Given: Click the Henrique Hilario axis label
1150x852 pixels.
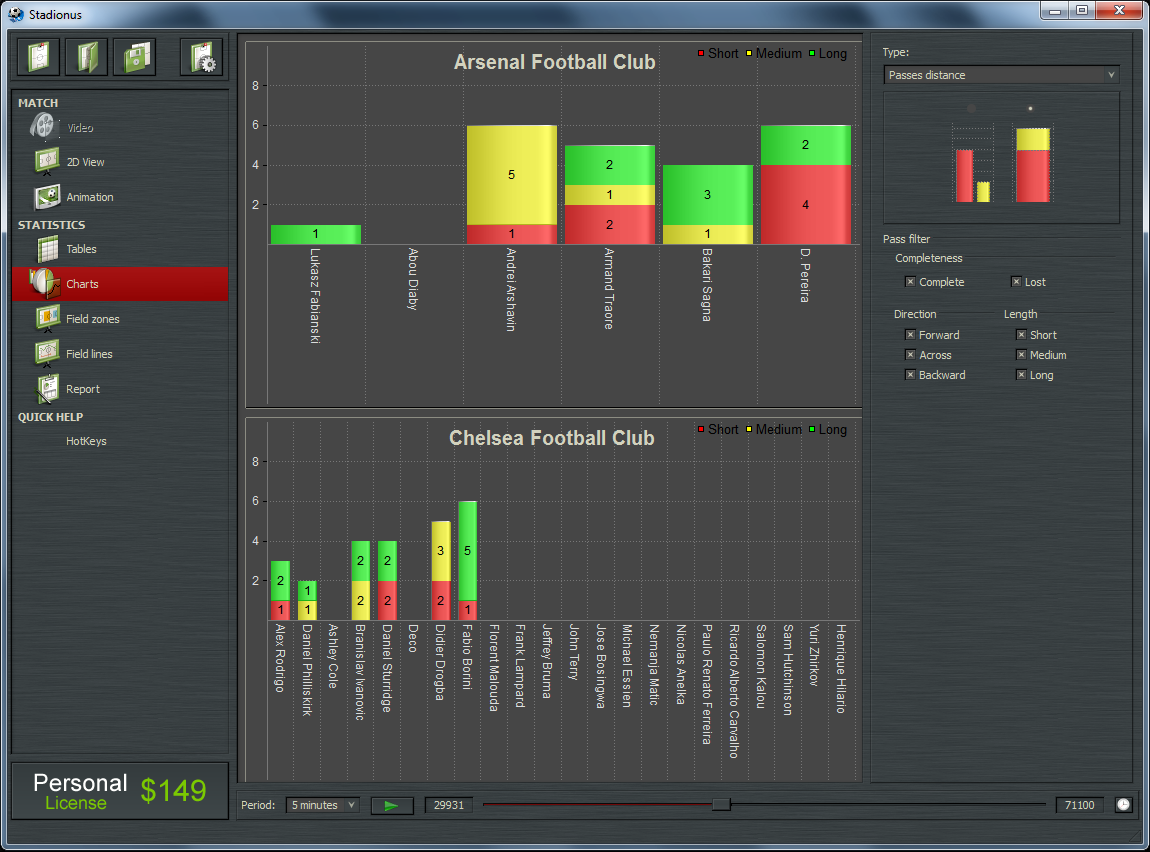Looking at the screenshot, I should click(841, 669).
